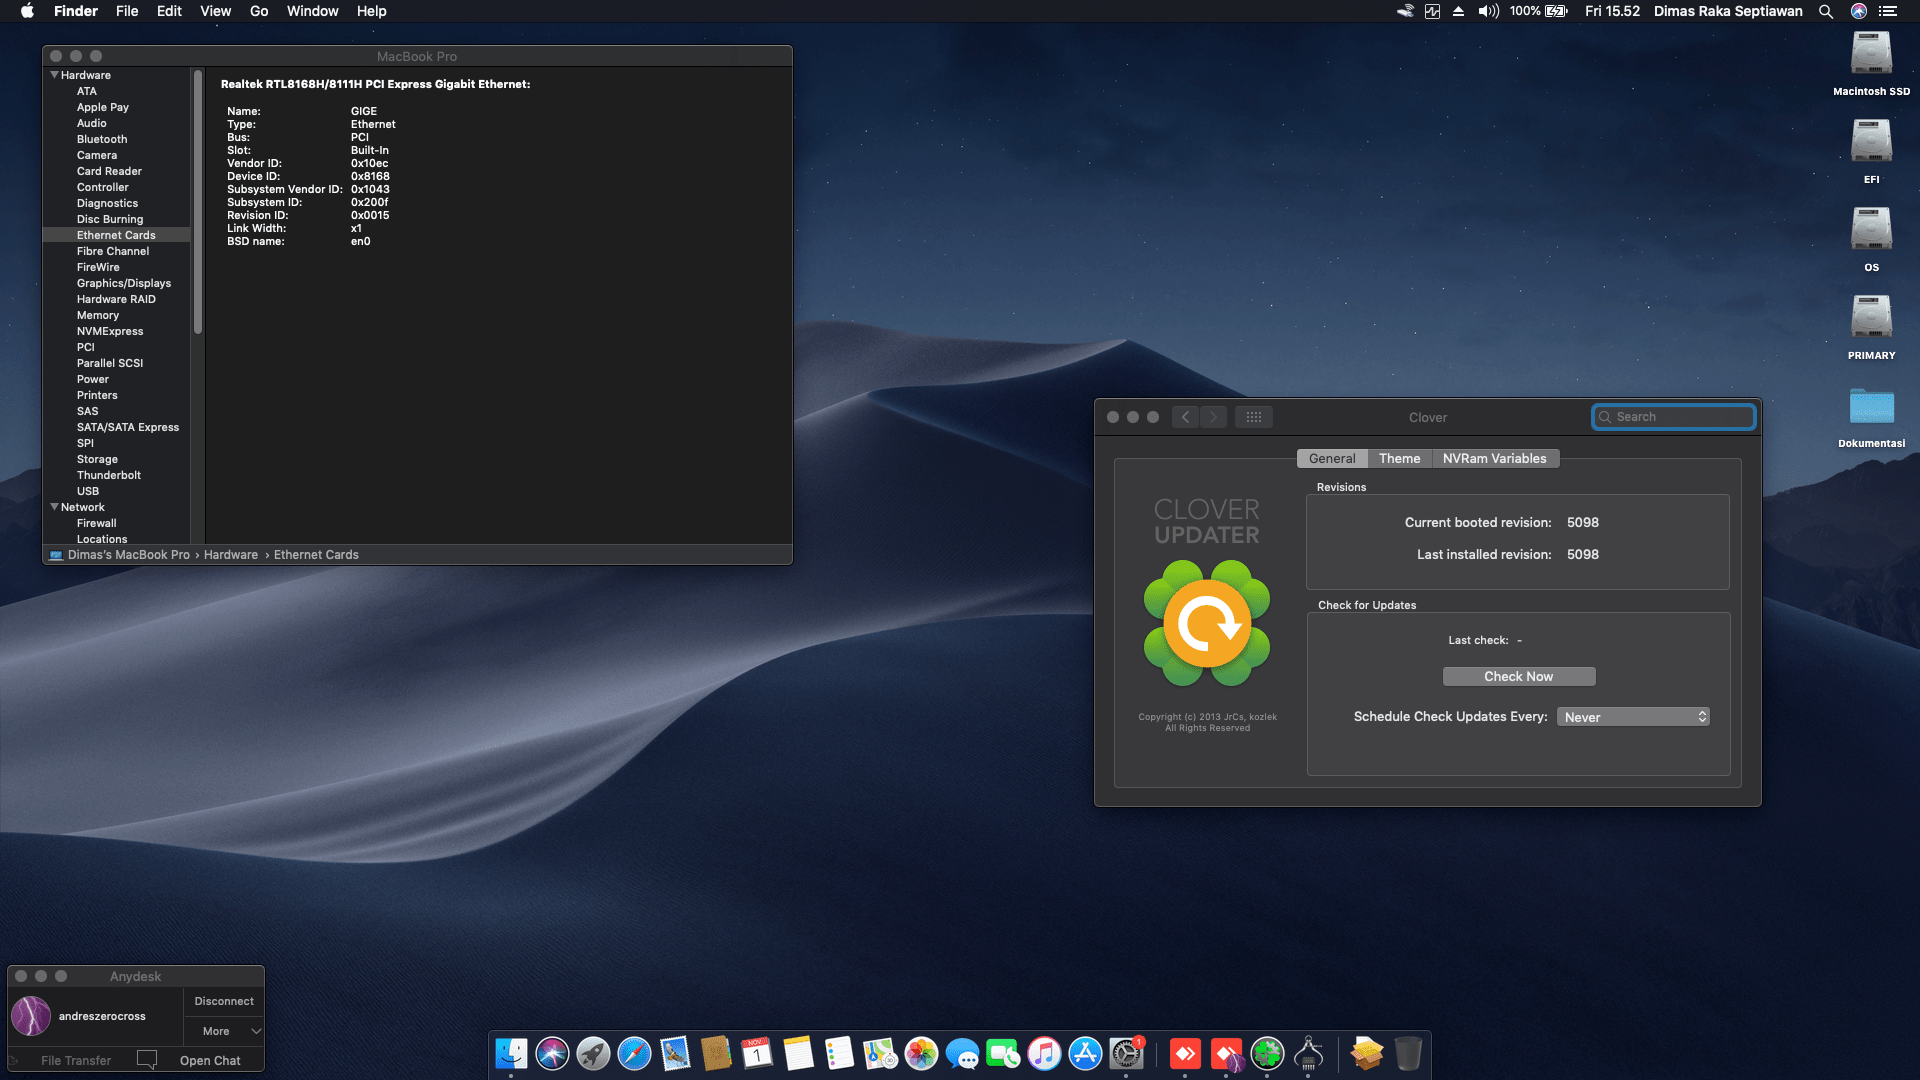Screen dimensions: 1920x1080
Task: Select the Macintosh SSD desktop drive
Action: pos(1871,63)
